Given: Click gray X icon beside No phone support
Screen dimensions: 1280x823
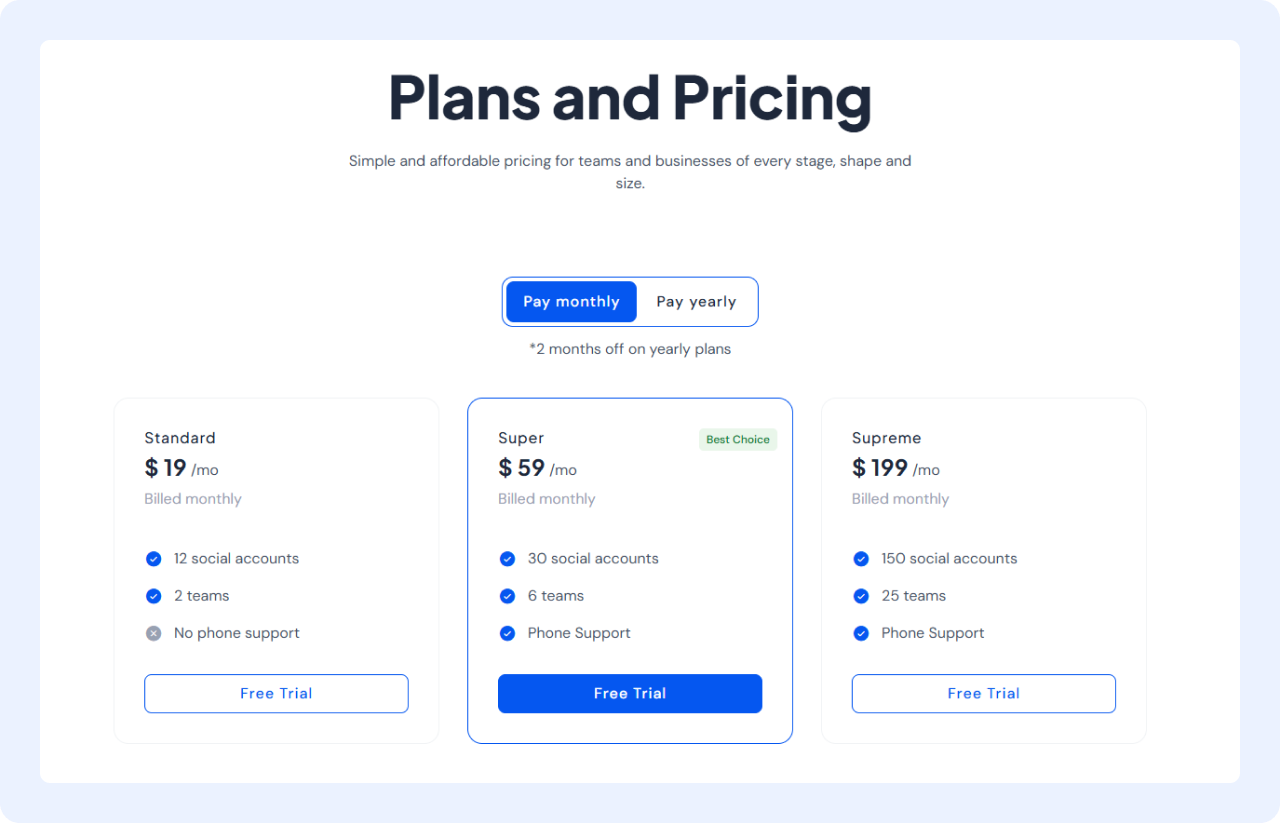Looking at the screenshot, I should pyautogui.click(x=153, y=633).
